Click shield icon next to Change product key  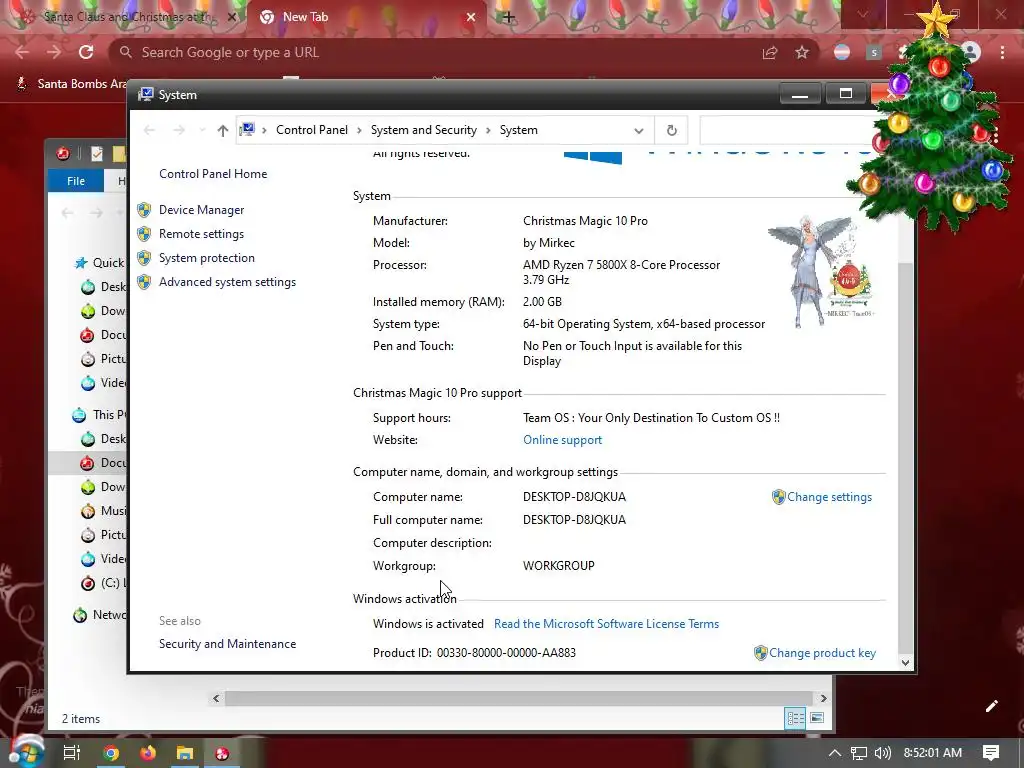[x=761, y=653]
